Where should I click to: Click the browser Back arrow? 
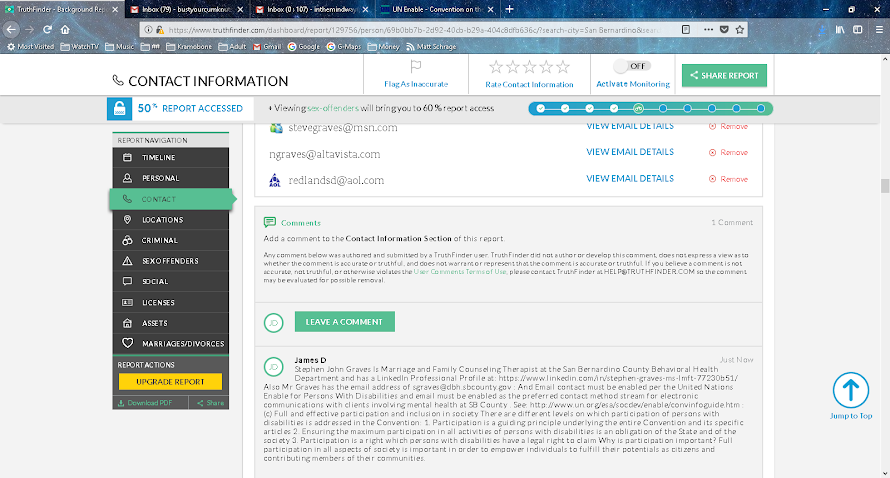point(11,30)
